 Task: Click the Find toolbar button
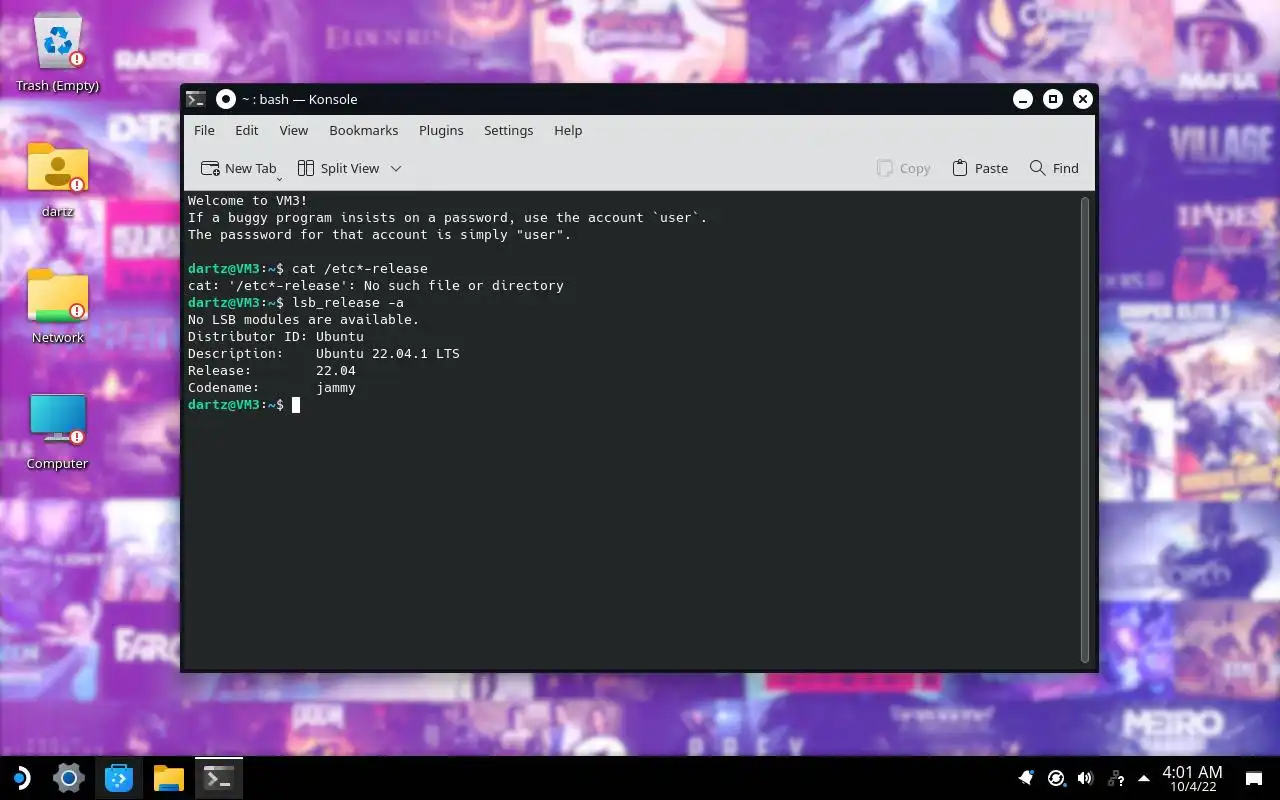(1054, 168)
